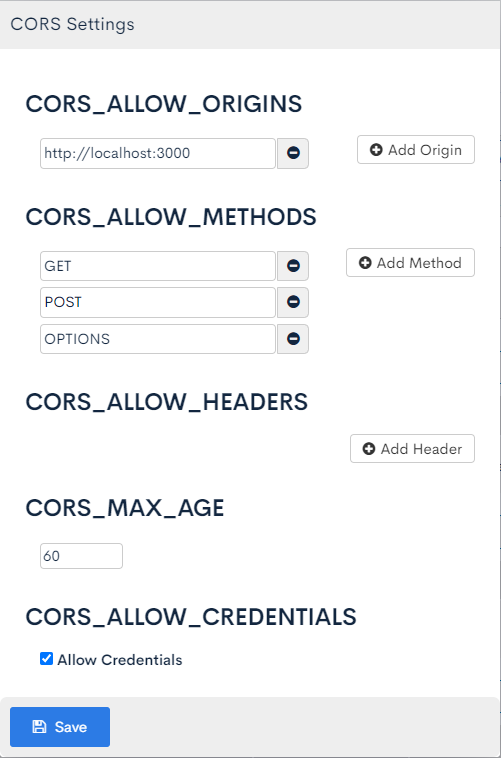Delete the POST method using minus icon
Viewport: 501px width, 758px height.
(293, 302)
